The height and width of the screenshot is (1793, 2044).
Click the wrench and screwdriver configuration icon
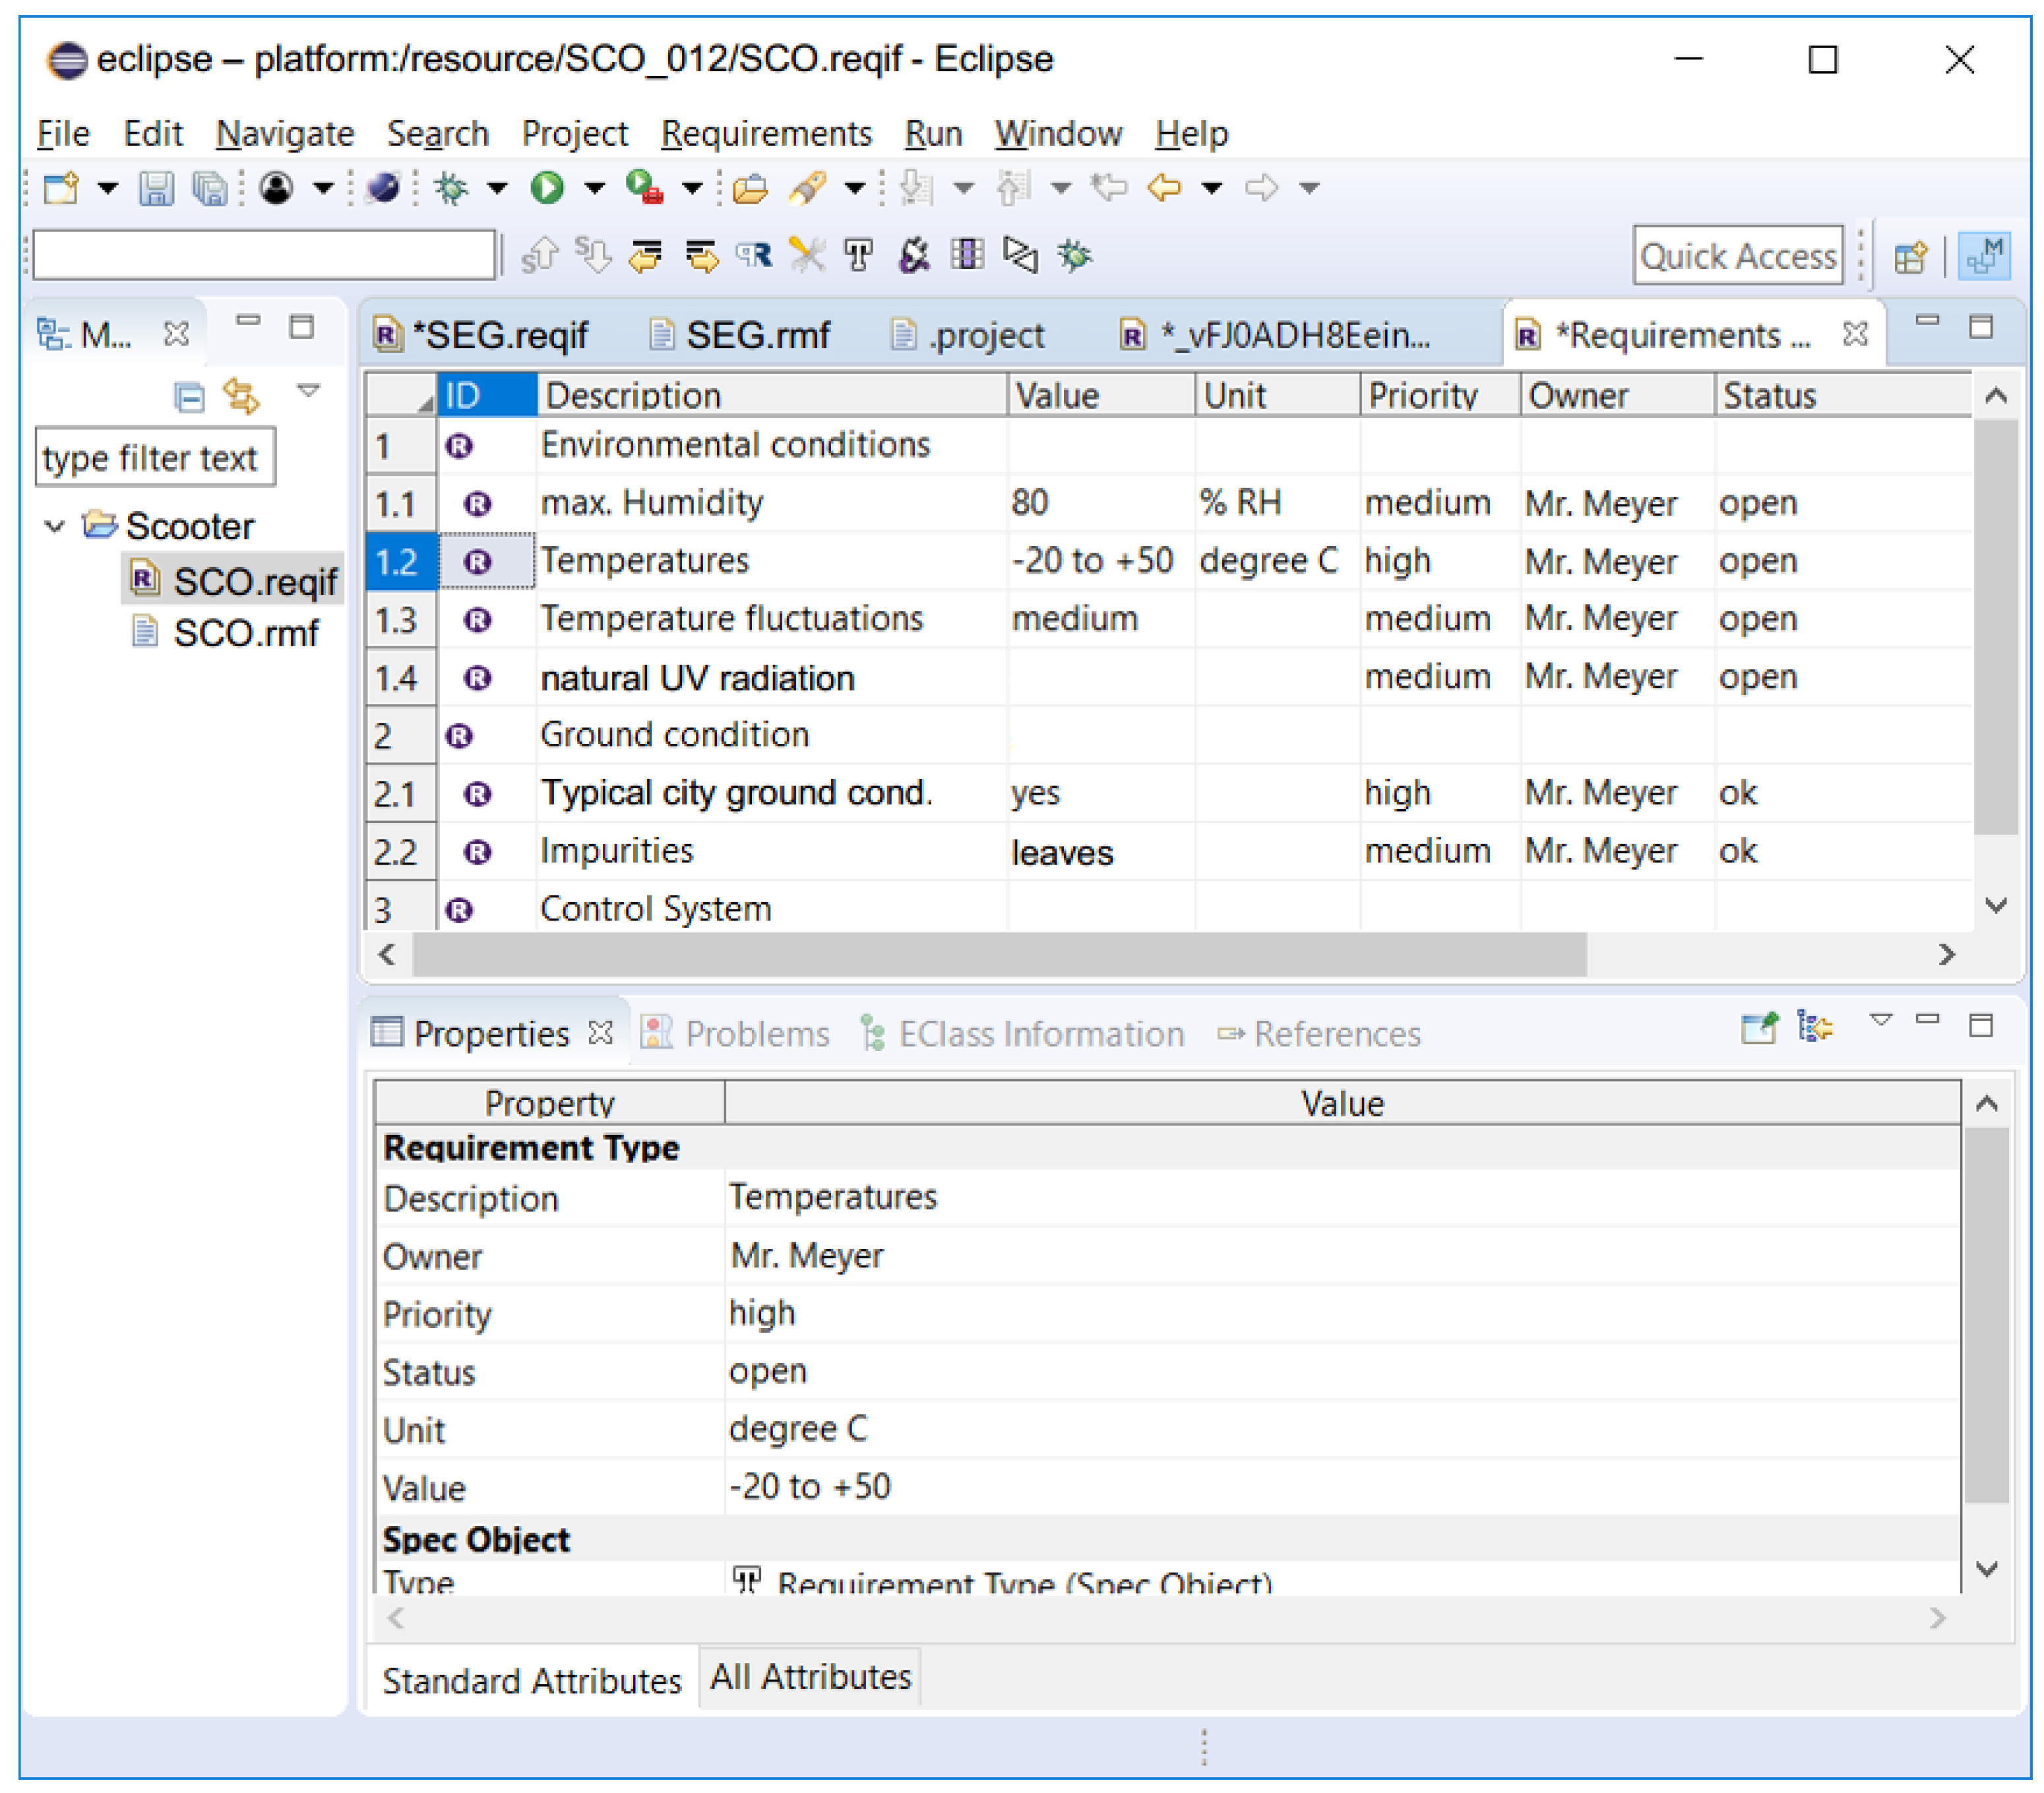tap(807, 256)
